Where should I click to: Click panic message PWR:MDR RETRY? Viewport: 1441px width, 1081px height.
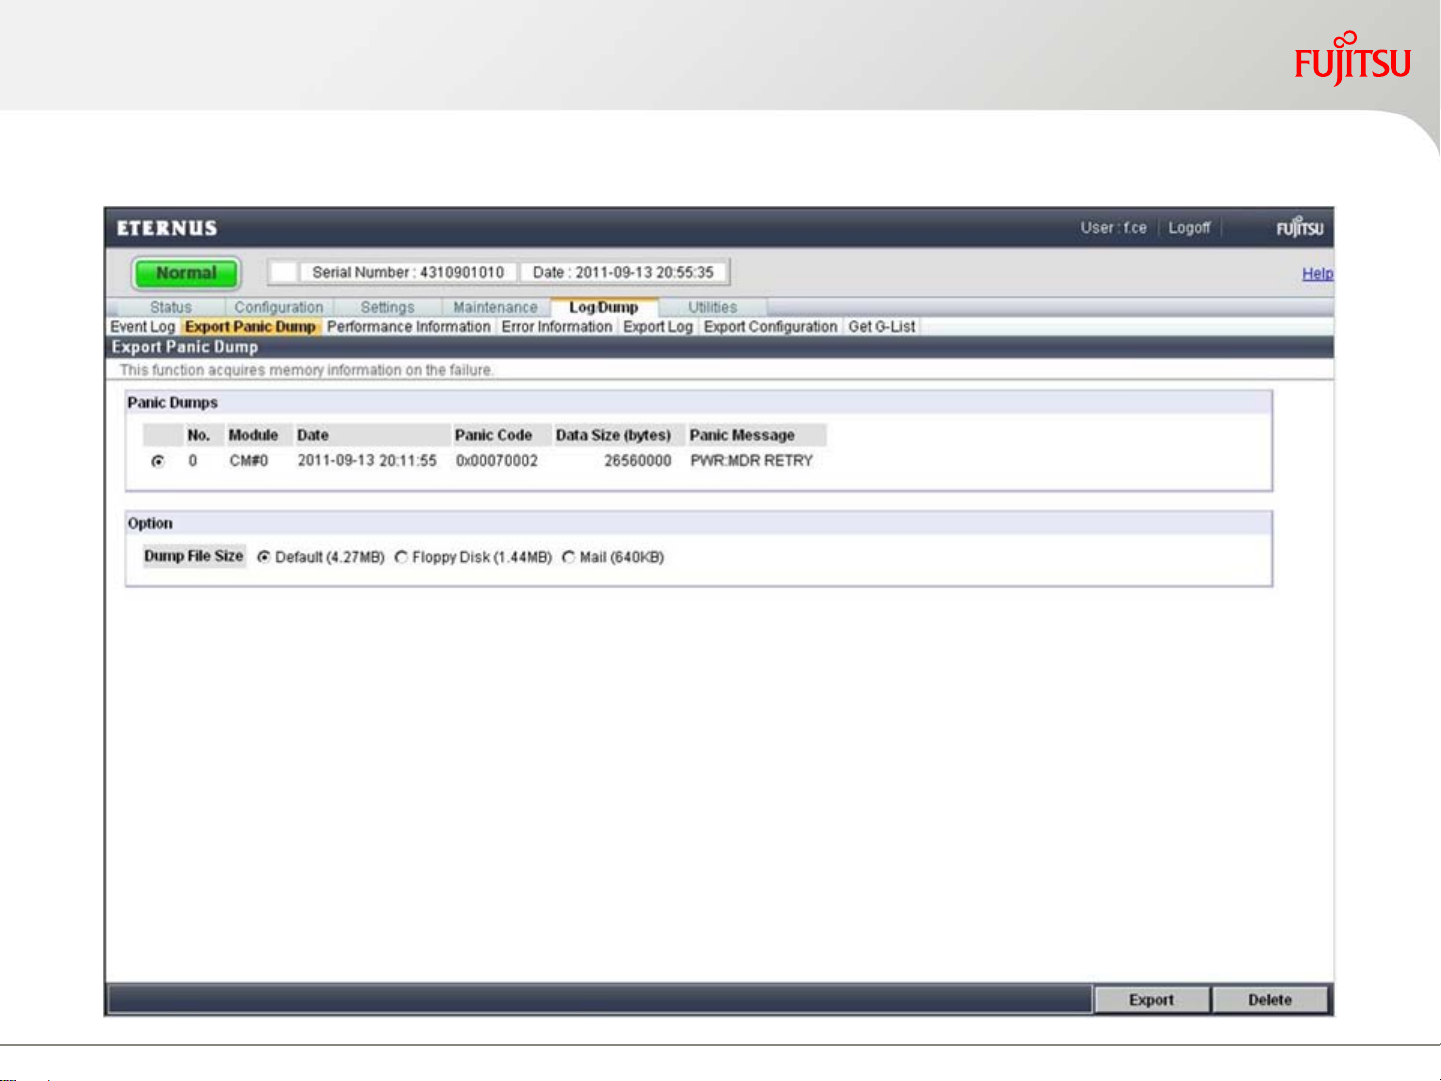point(752,461)
